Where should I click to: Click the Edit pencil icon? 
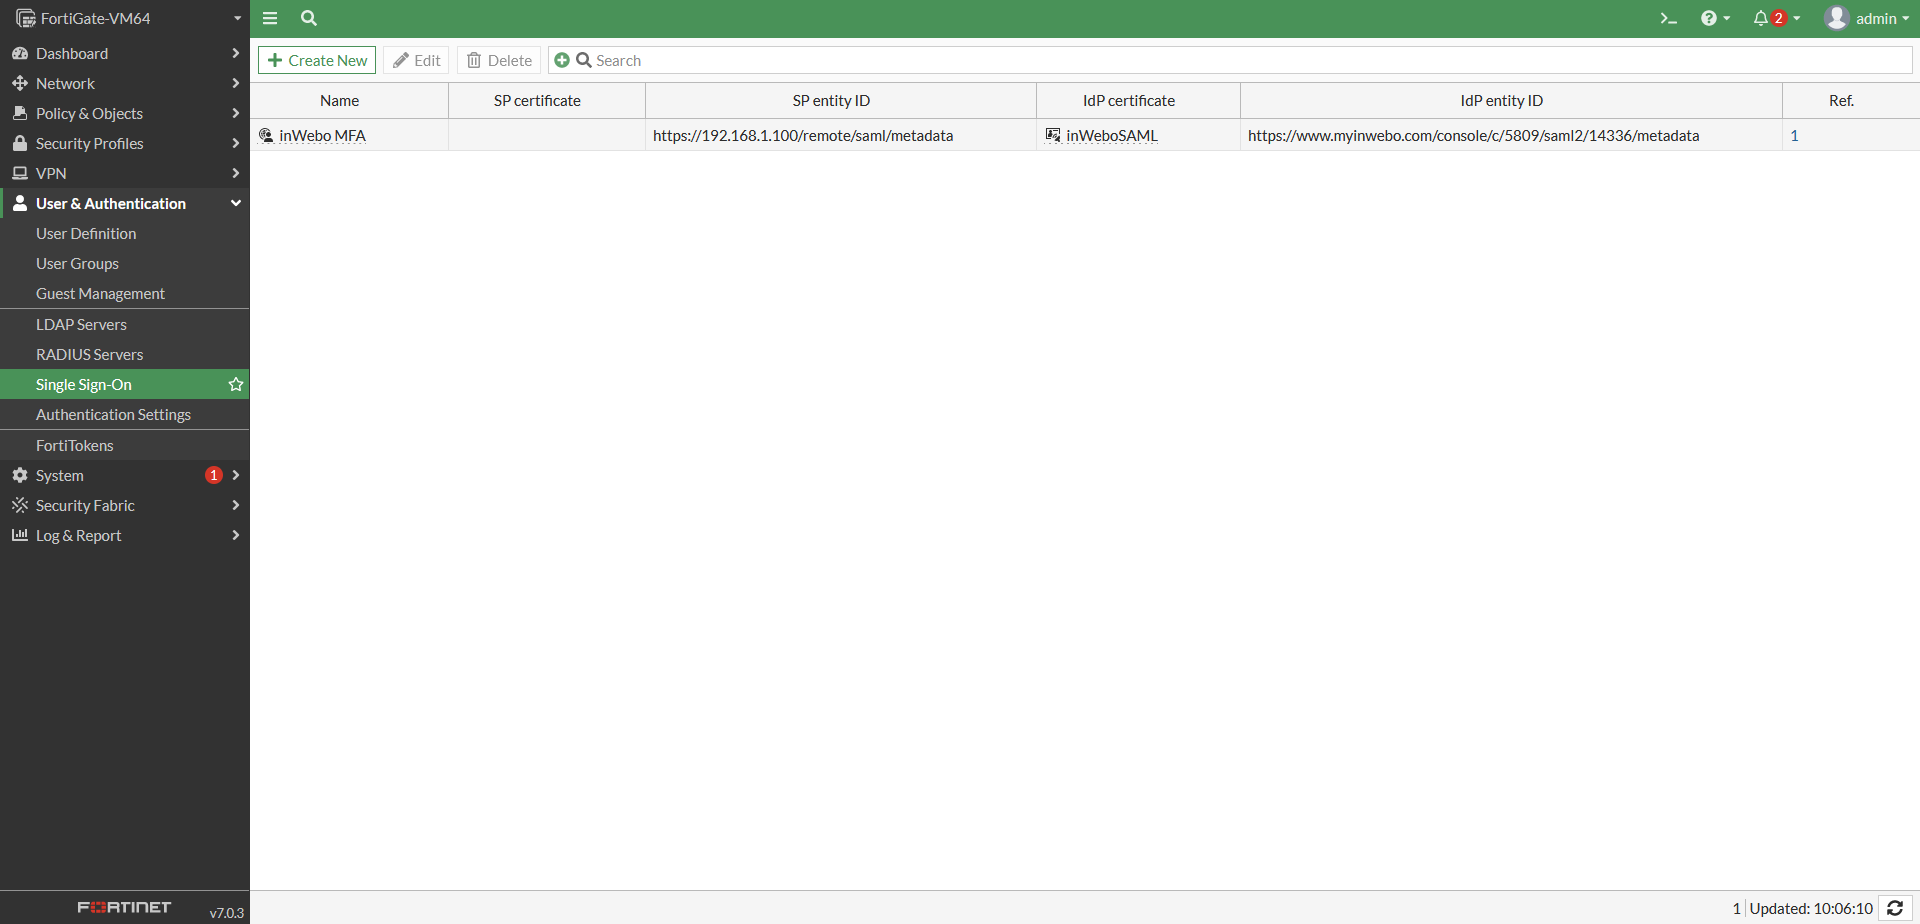(x=417, y=60)
